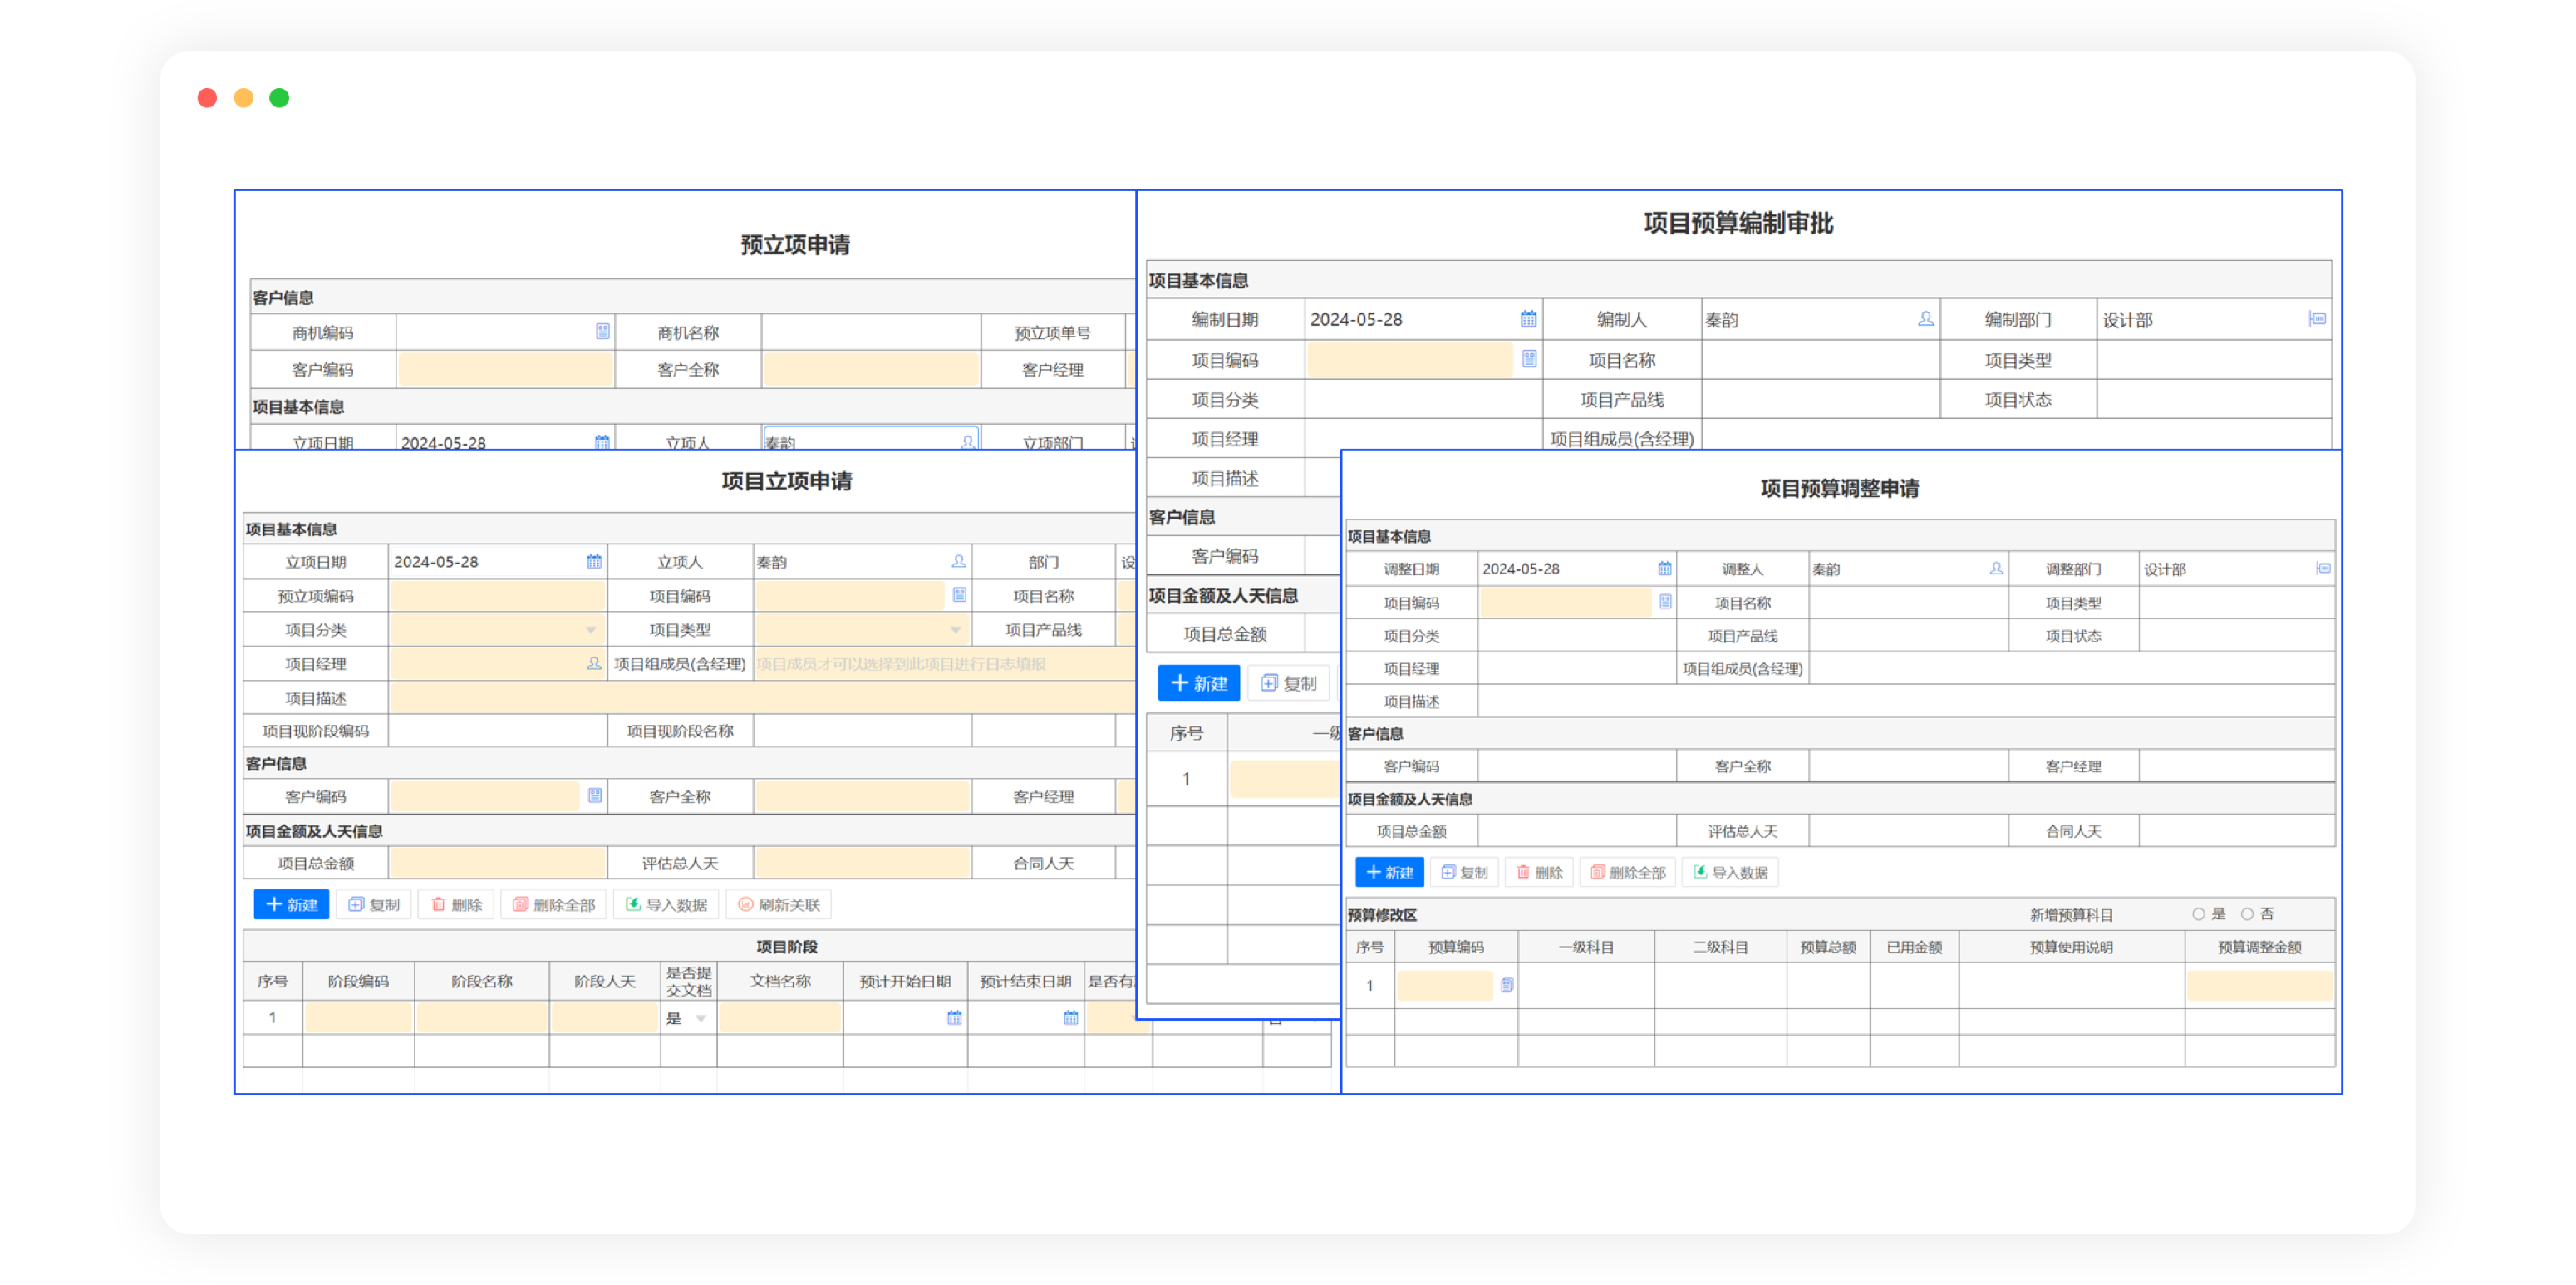Click 立项人 person icon in 项目立项申请
The width and height of the screenshot is (2576, 1285).
pyautogui.click(x=959, y=561)
